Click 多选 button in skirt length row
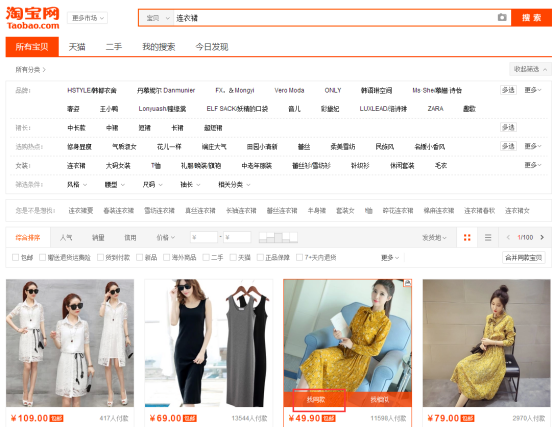Viewport: 554px width, 428px height. click(508, 128)
